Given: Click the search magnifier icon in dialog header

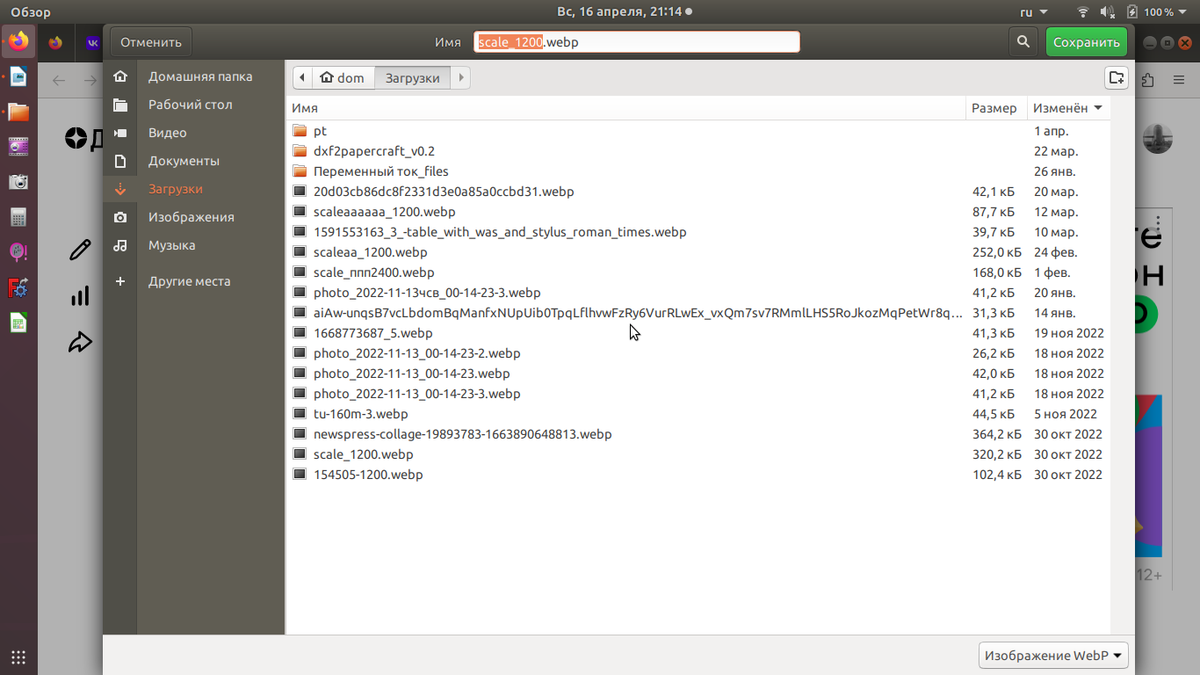Looking at the screenshot, I should 1022,42.
